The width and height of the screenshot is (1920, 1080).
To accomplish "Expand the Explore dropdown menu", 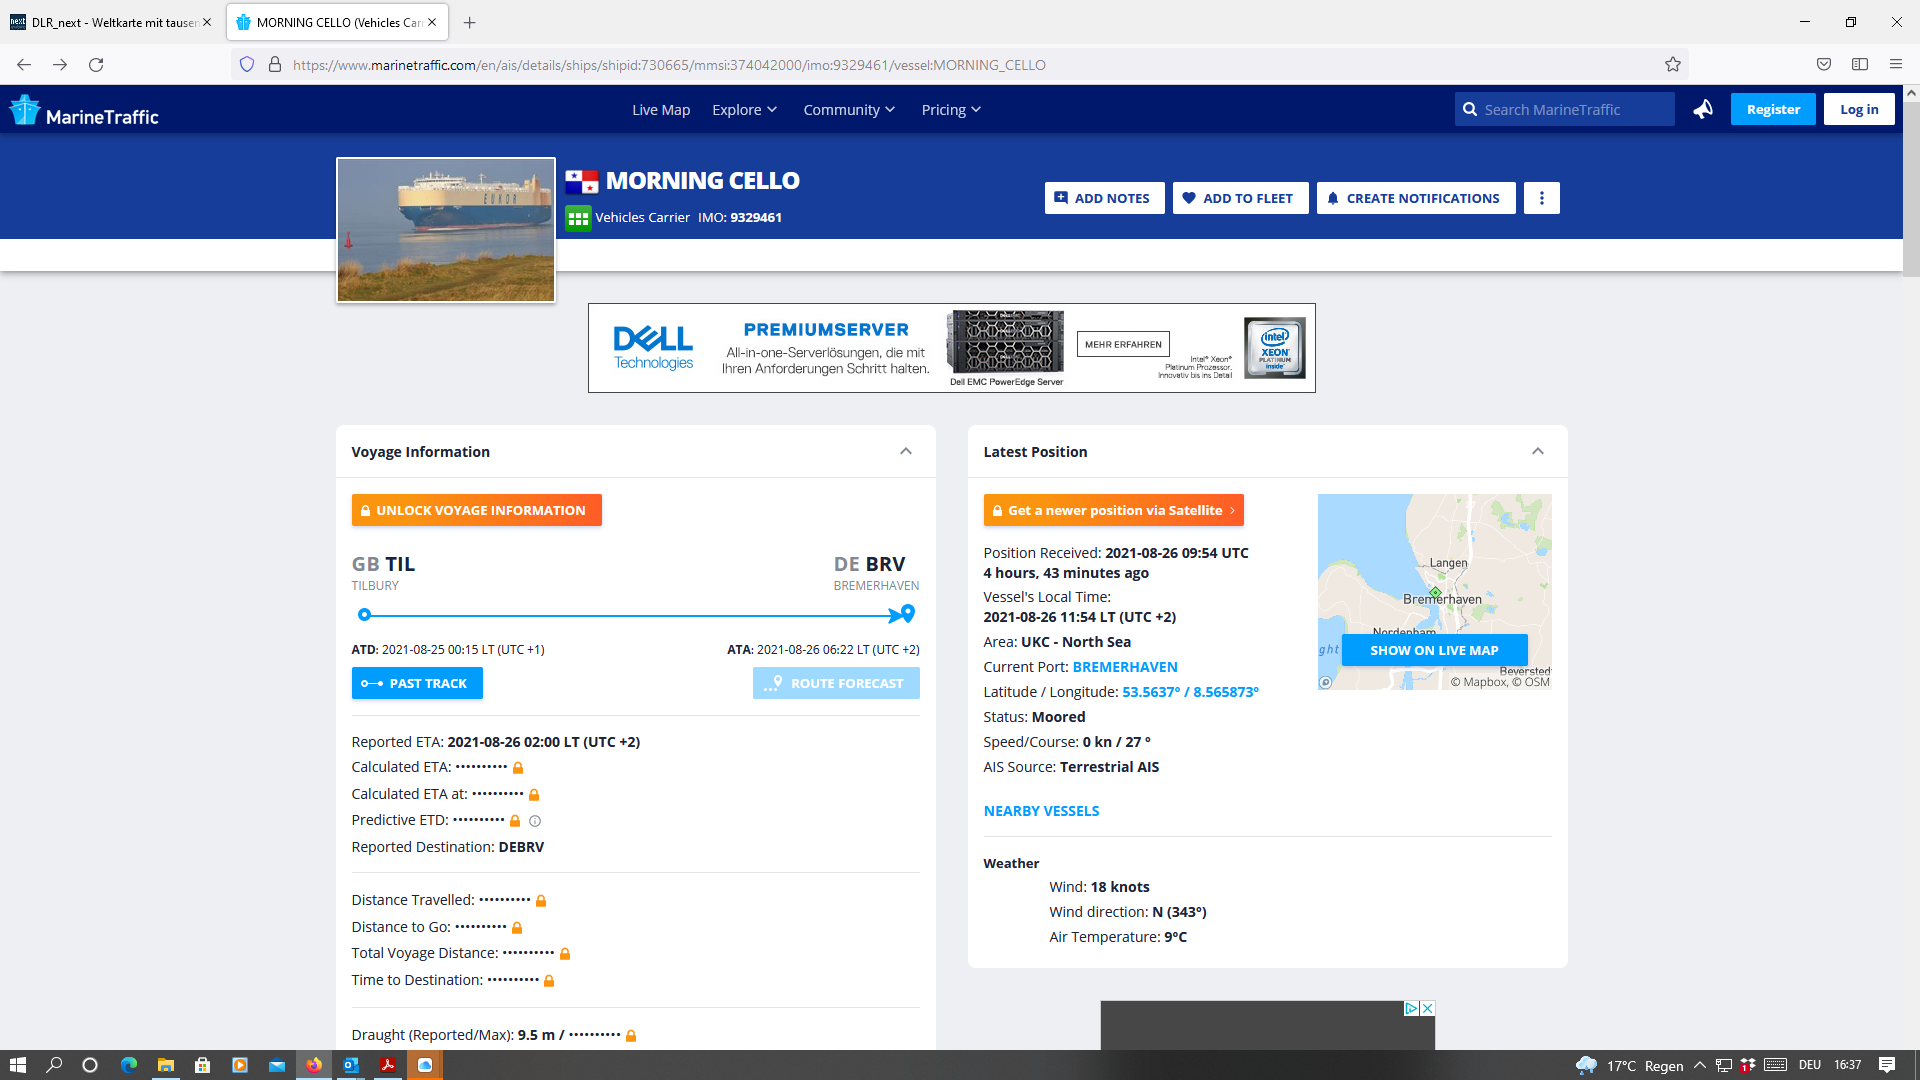I will 744,110.
